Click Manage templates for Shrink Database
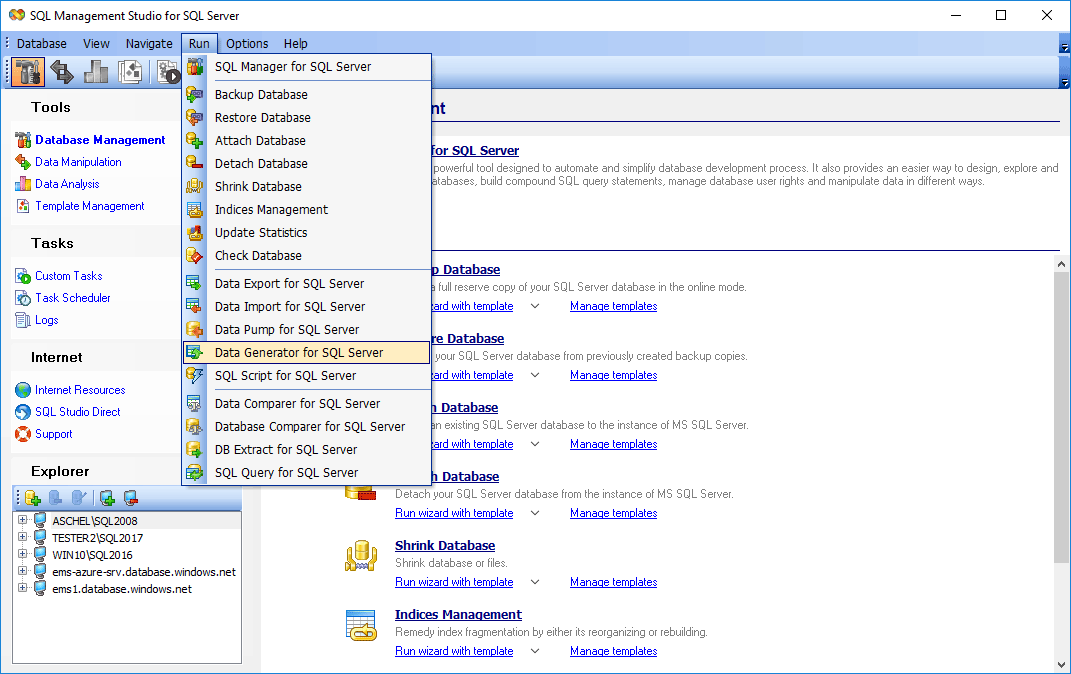This screenshot has width=1071, height=674. pyautogui.click(x=613, y=582)
